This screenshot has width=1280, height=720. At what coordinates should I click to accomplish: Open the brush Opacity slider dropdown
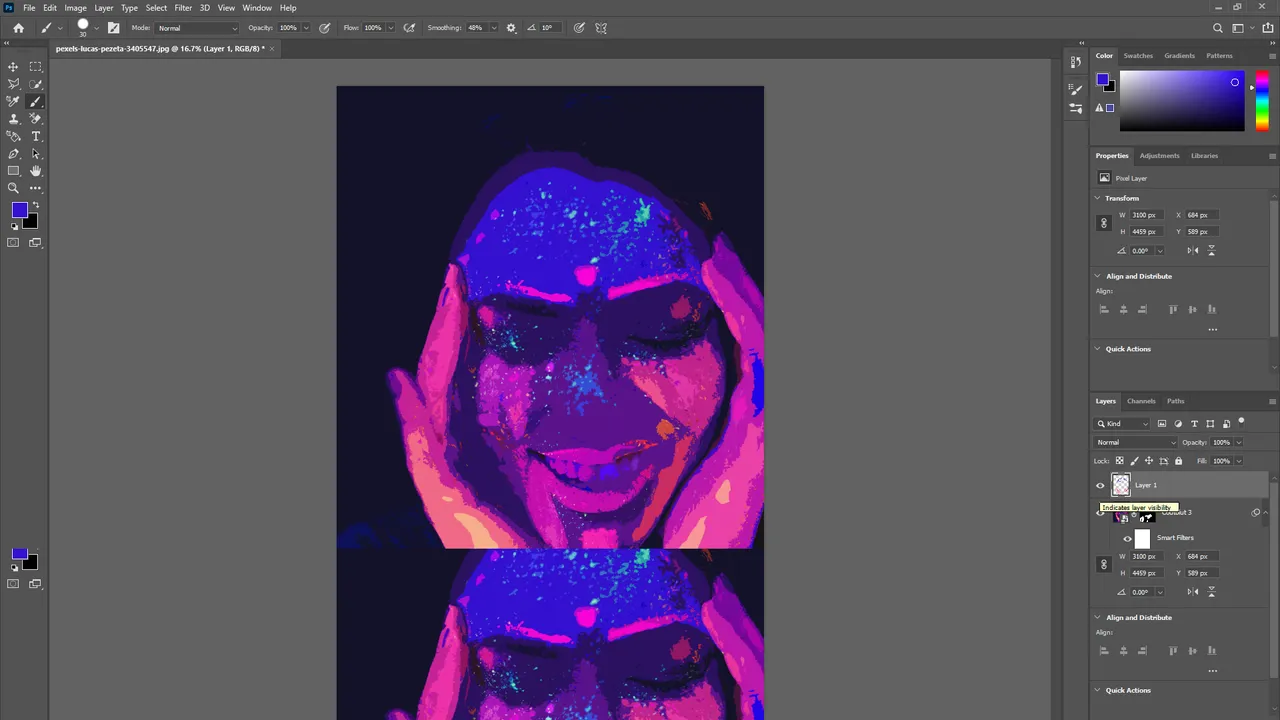point(306,28)
